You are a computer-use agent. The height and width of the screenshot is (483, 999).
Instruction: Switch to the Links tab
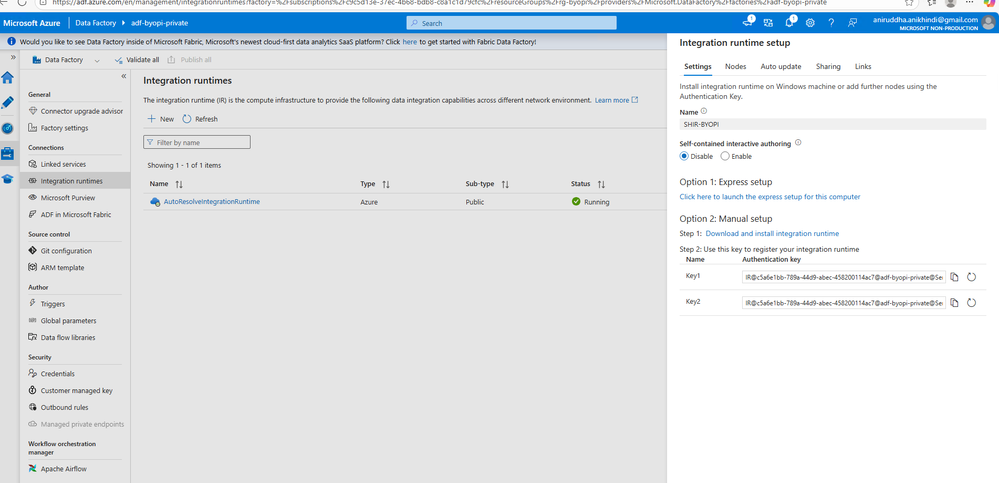tap(863, 67)
